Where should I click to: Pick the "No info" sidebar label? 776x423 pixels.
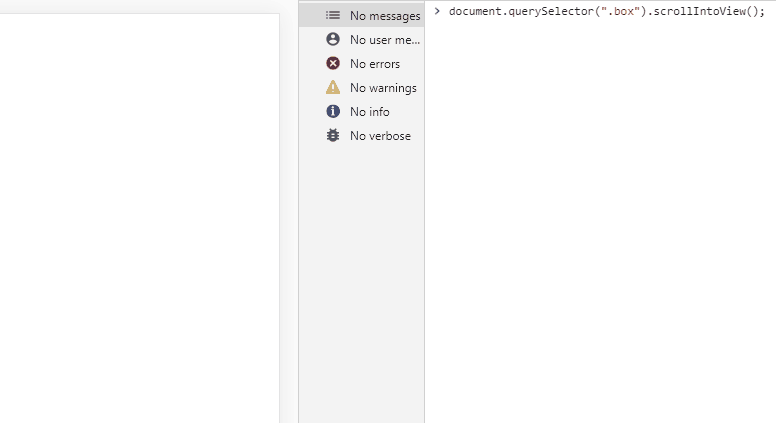click(370, 112)
